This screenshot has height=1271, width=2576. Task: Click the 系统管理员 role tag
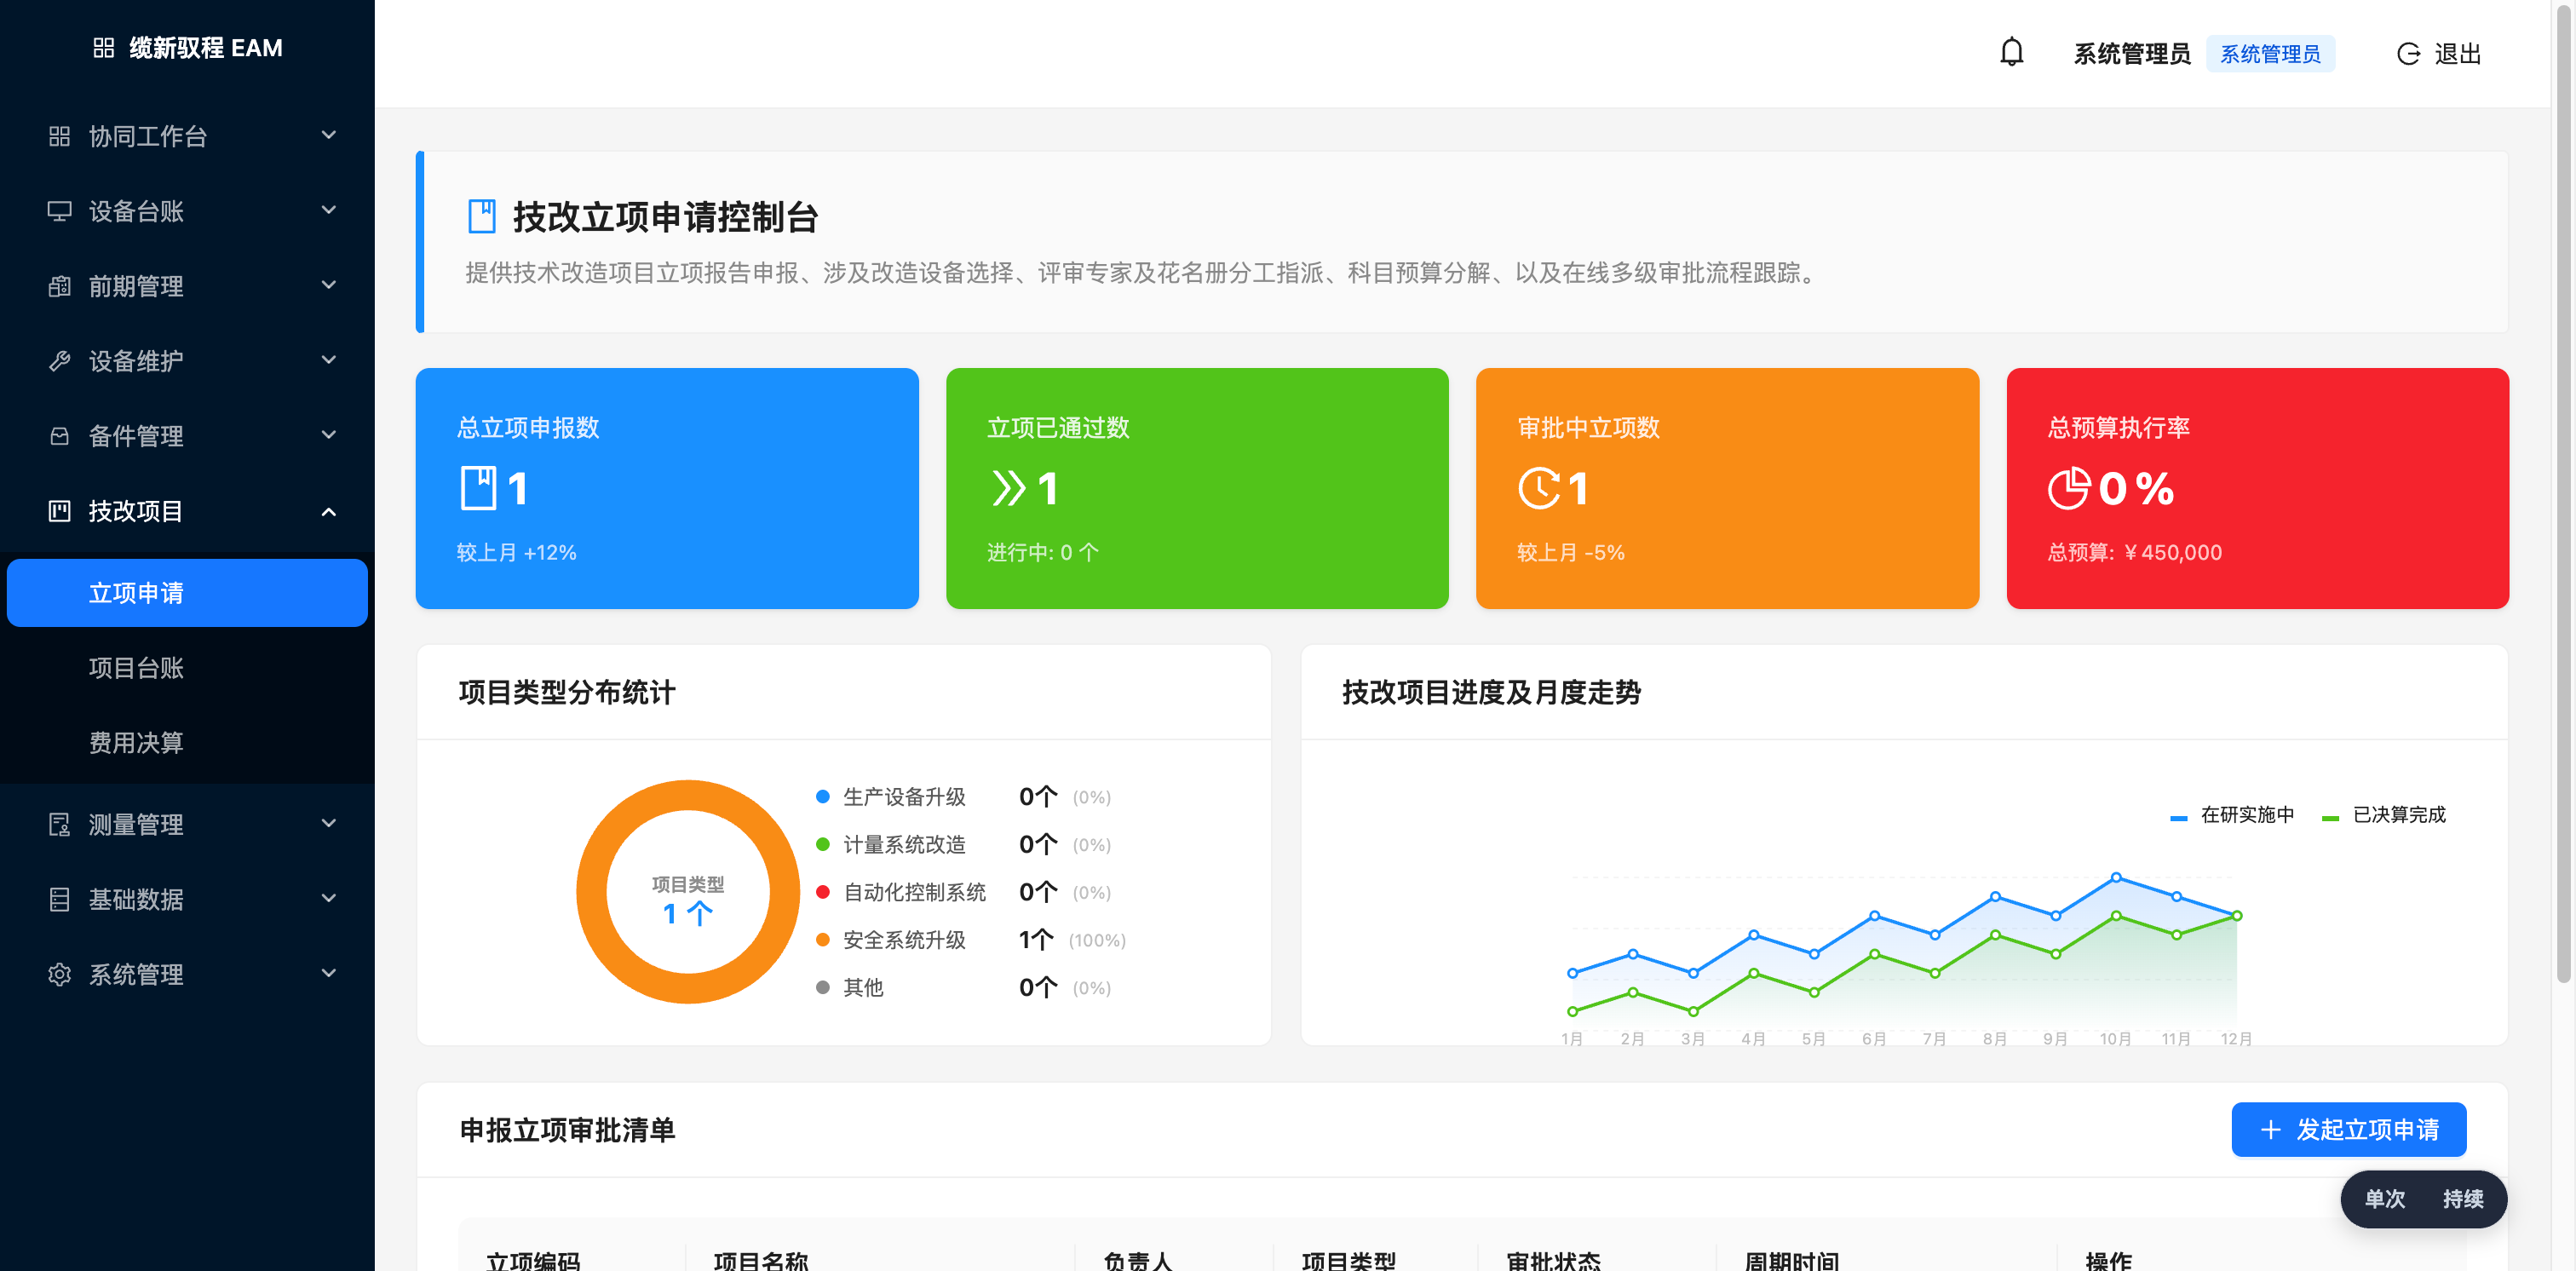(2270, 54)
